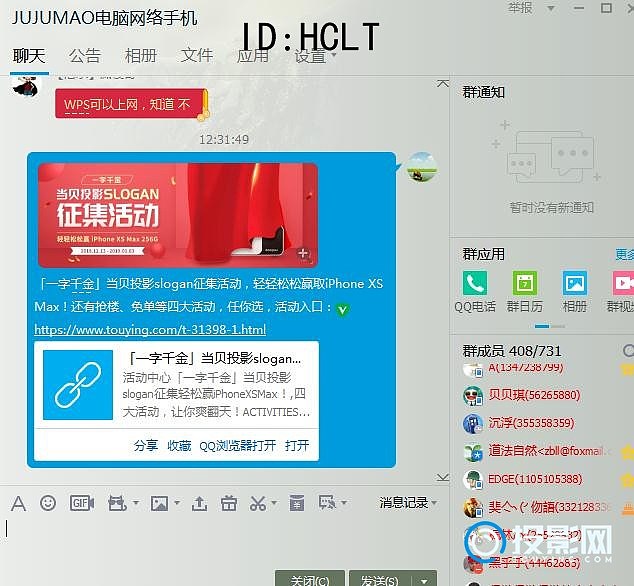Open the group video app icon
Viewport: 634px width, 586px height.
(x=623, y=283)
